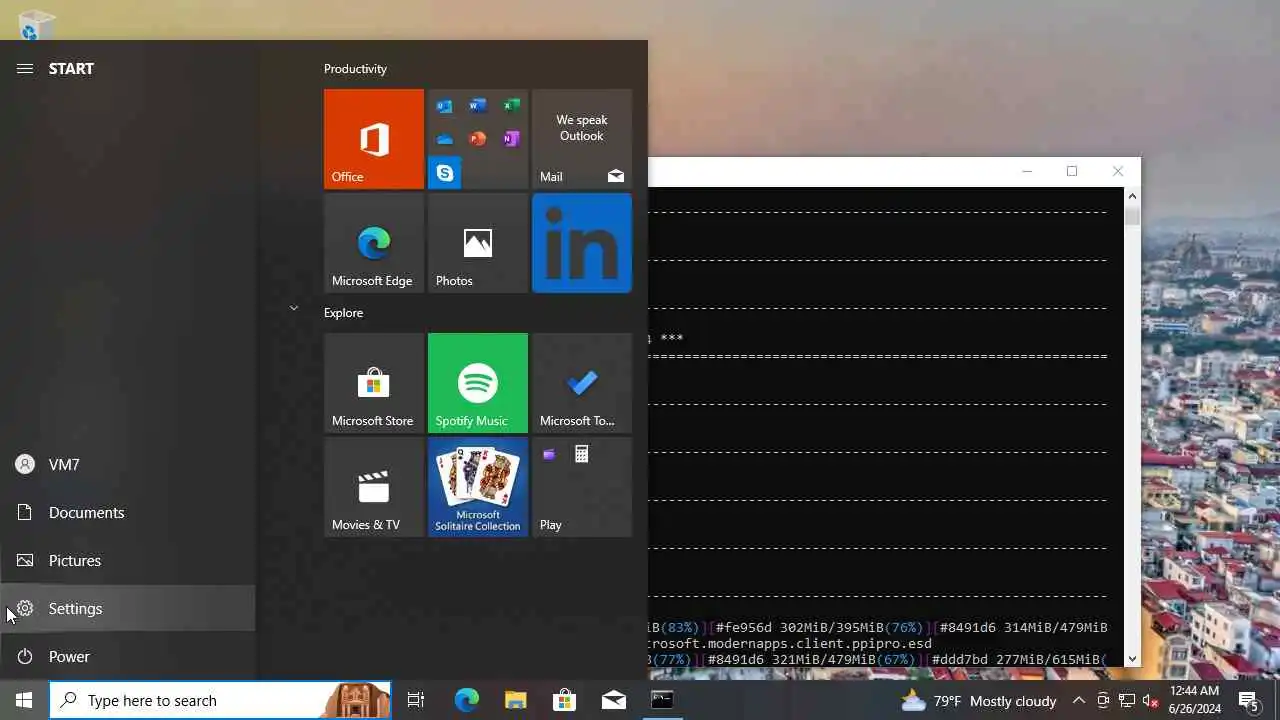Click the Explore group header
The width and height of the screenshot is (1280, 720).
tap(343, 313)
